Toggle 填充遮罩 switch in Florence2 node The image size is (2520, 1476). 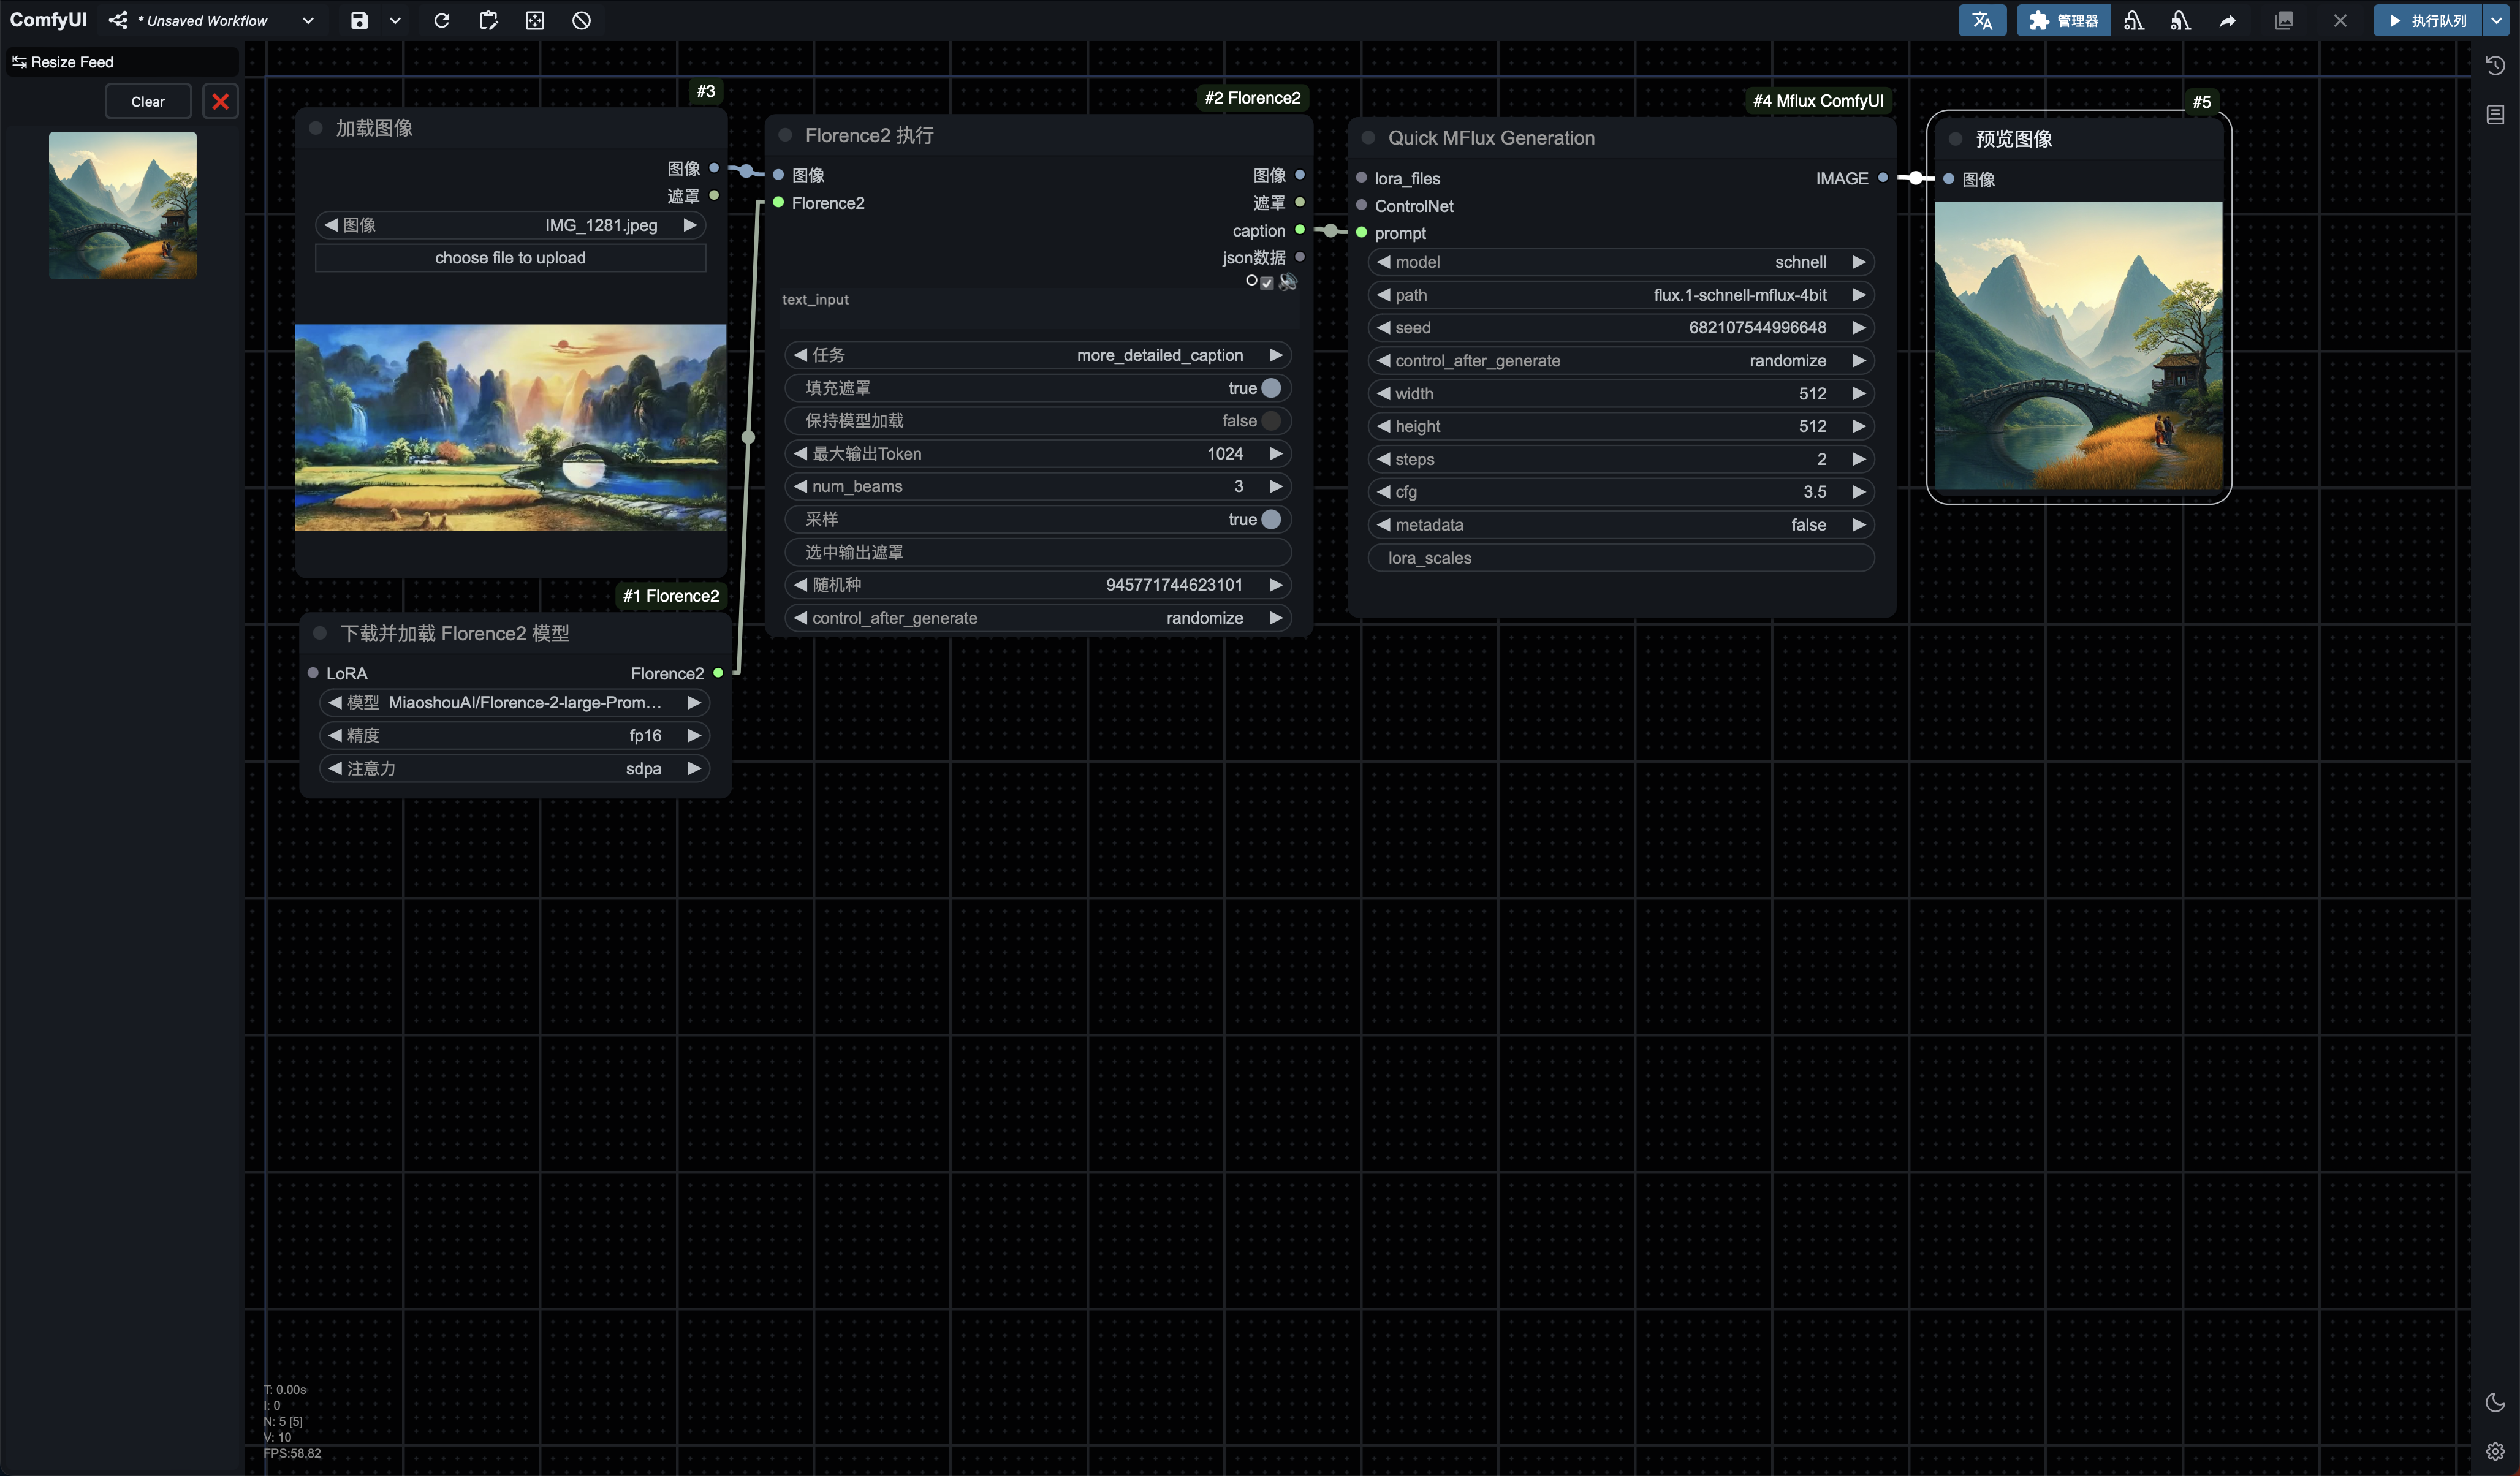pos(1270,388)
